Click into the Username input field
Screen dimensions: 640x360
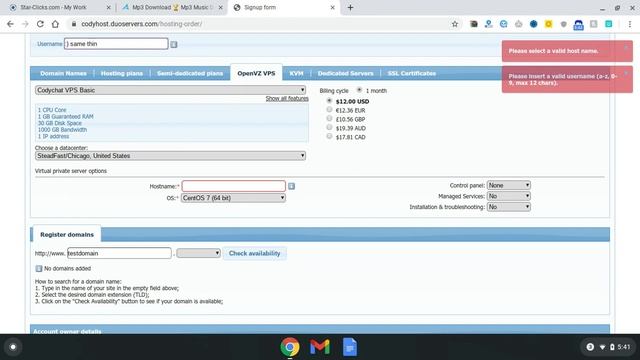(x=116, y=44)
